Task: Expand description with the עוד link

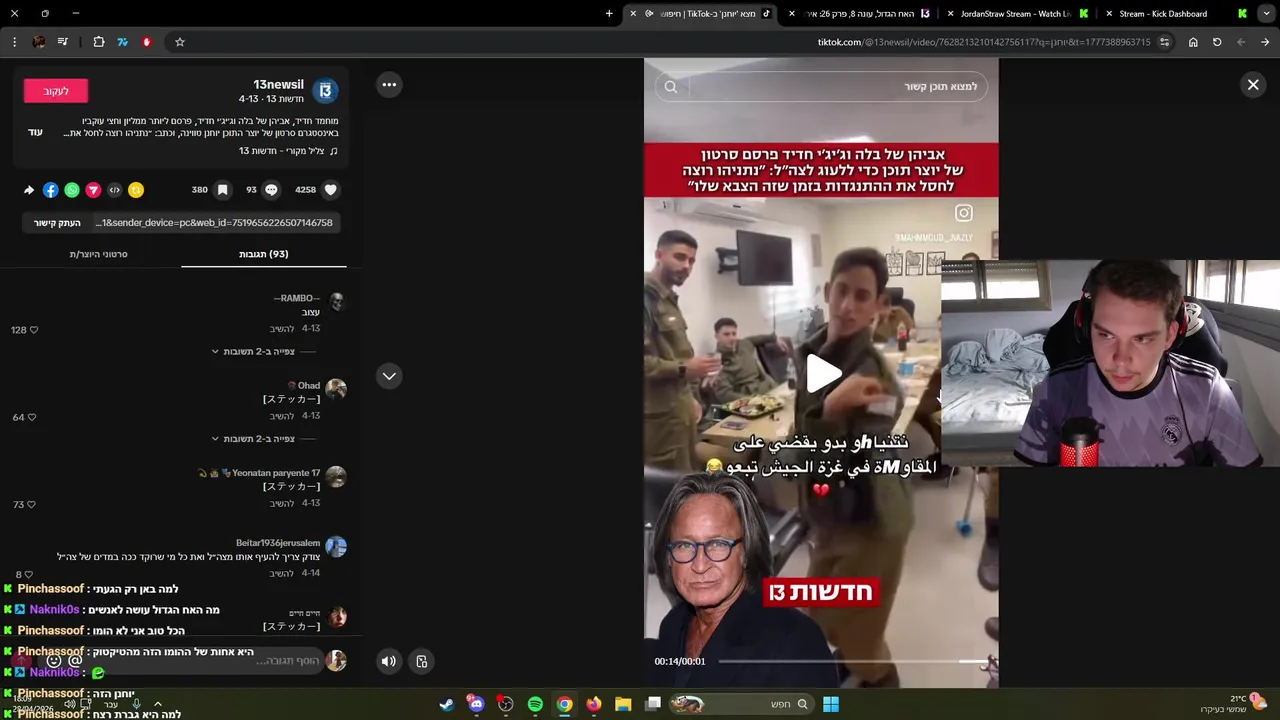Action: tap(35, 132)
